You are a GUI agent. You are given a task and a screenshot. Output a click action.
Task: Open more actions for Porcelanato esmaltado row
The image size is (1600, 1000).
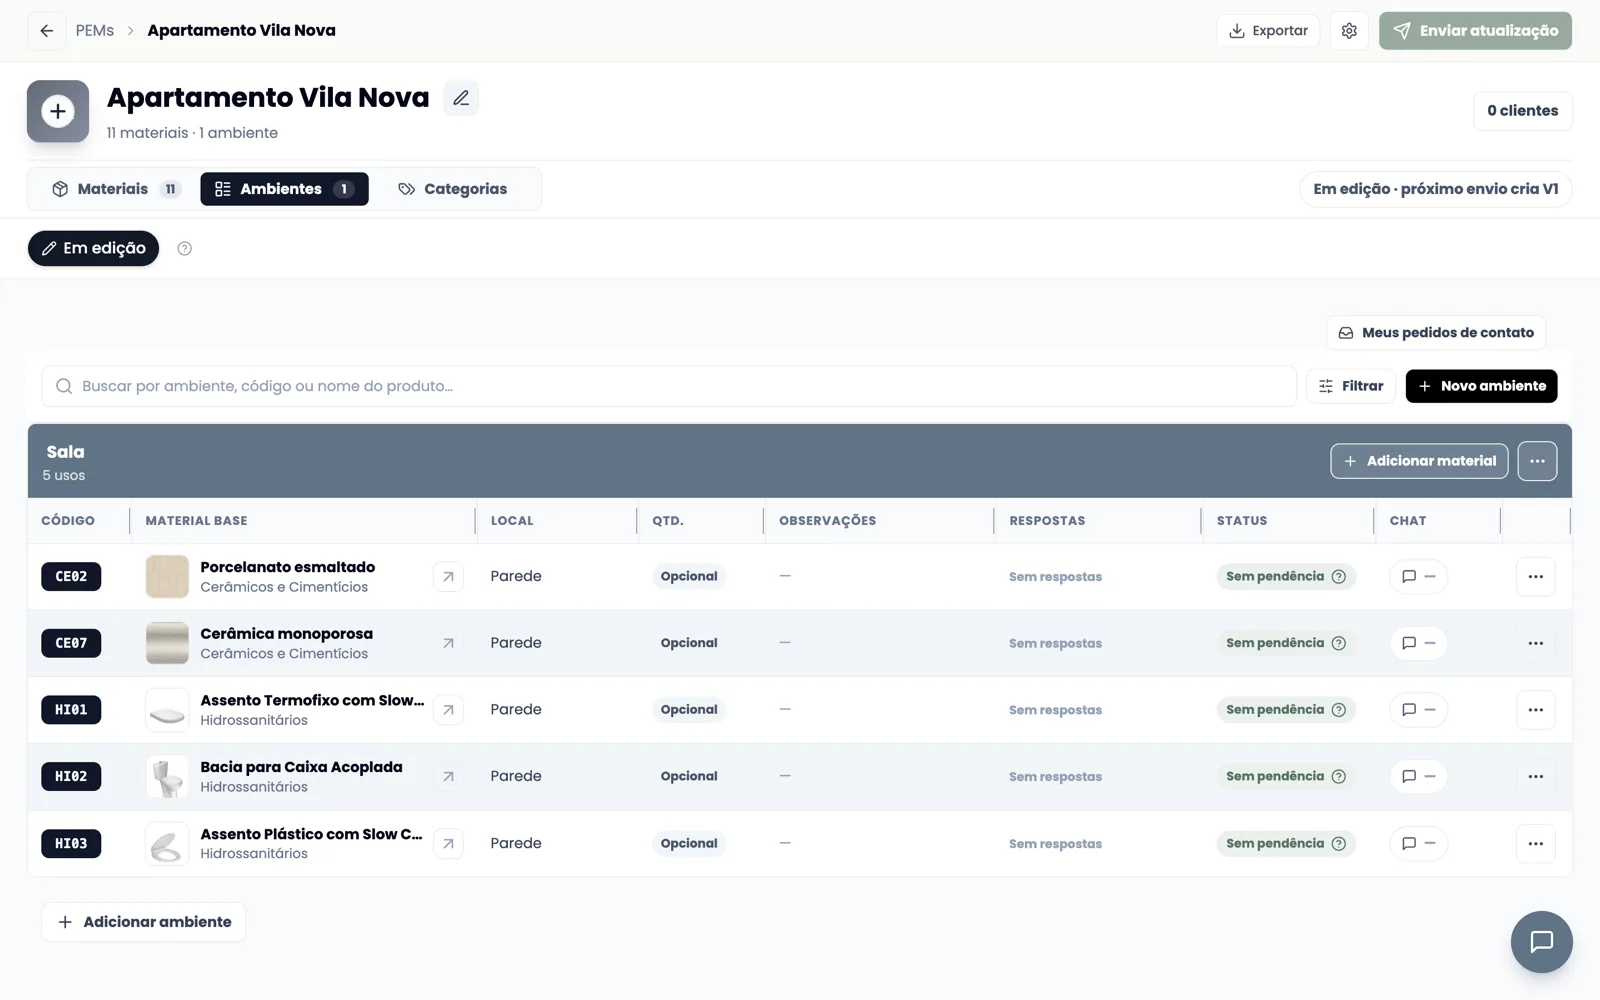[x=1536, y=577]
